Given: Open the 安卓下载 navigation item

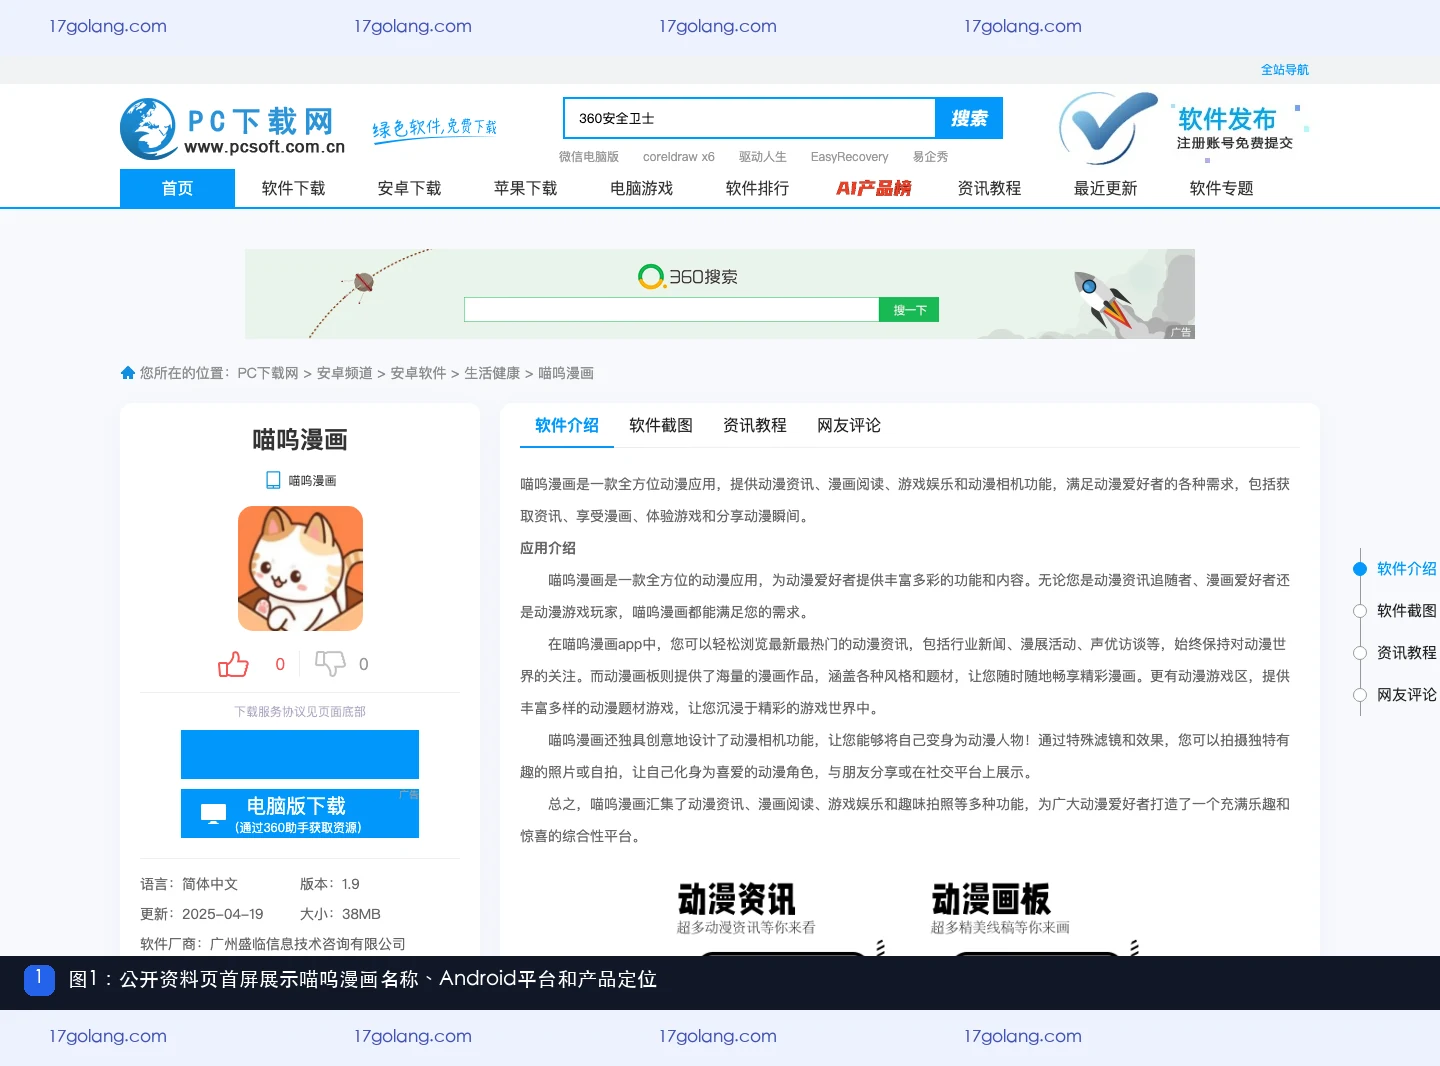Looking at the screenshot, I should point(409,188).
